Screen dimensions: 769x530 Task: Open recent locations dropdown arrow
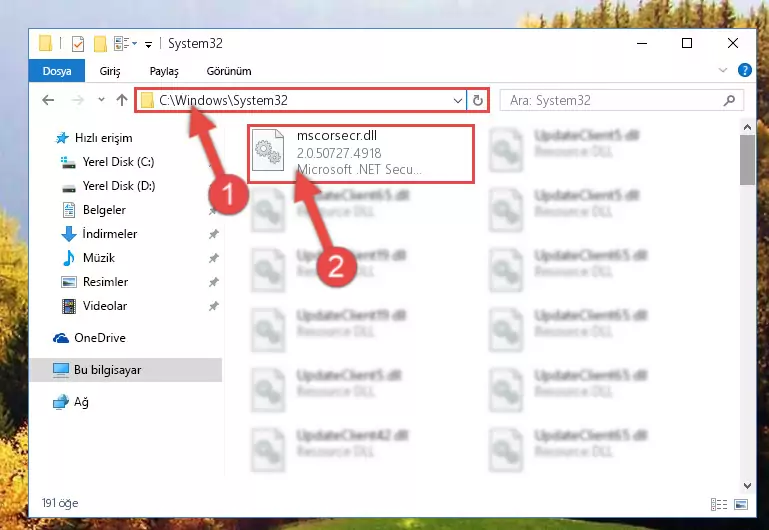pos(102,100)
